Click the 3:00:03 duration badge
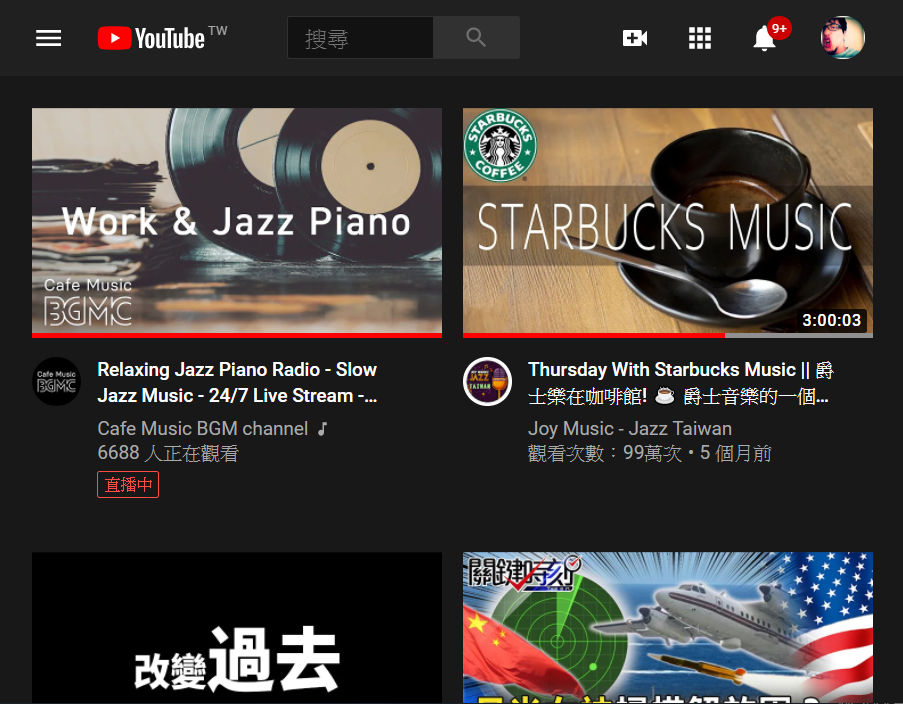Screen dimensions: 903x704 pos(832,320)
